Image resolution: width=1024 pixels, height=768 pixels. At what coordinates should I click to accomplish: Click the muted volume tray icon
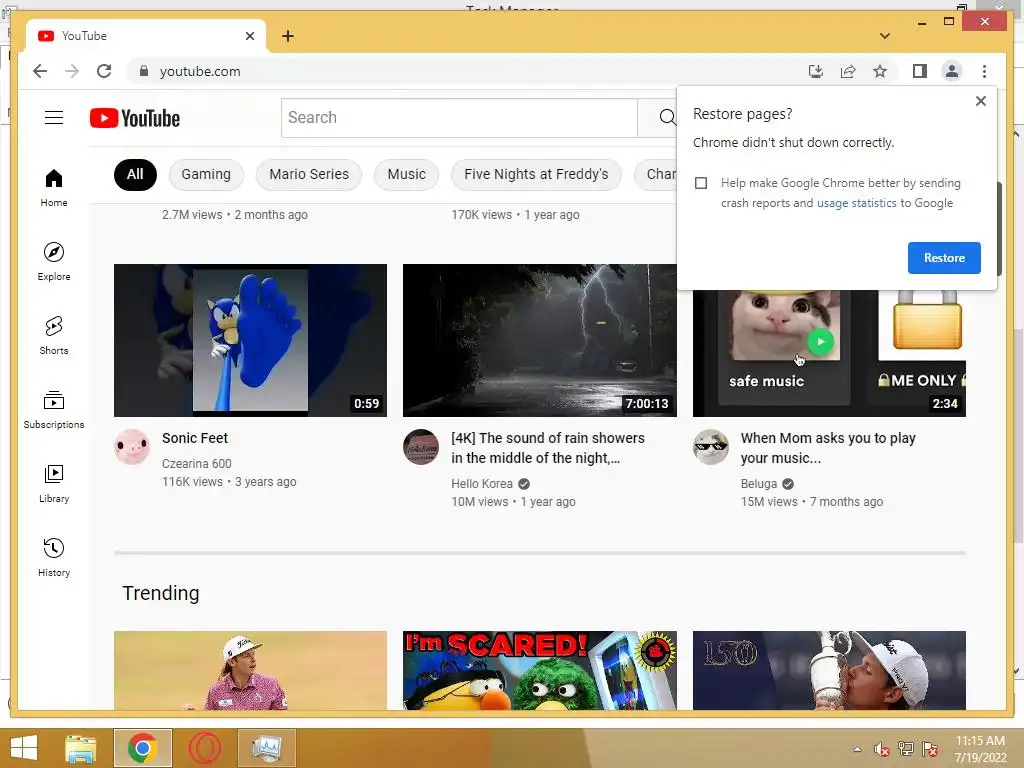(882, 749)
